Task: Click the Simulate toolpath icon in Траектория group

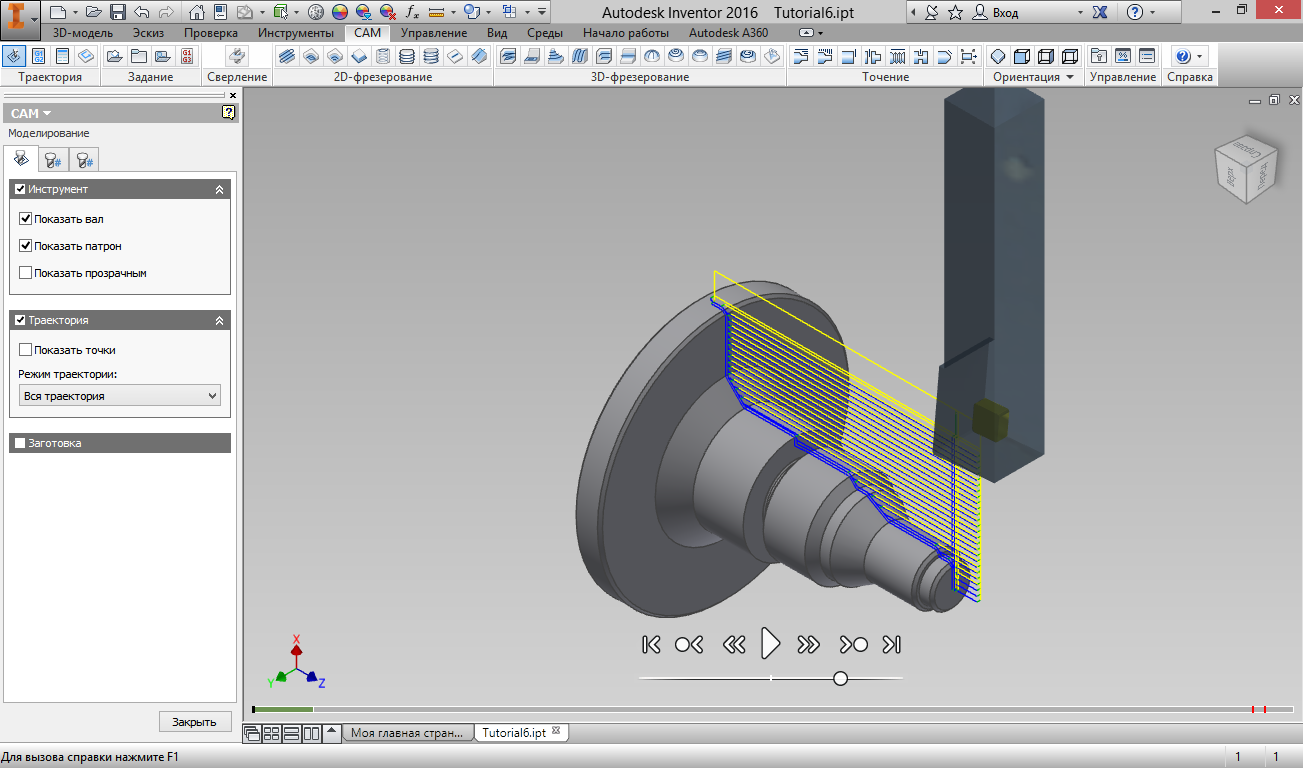Action: point(14,56)
